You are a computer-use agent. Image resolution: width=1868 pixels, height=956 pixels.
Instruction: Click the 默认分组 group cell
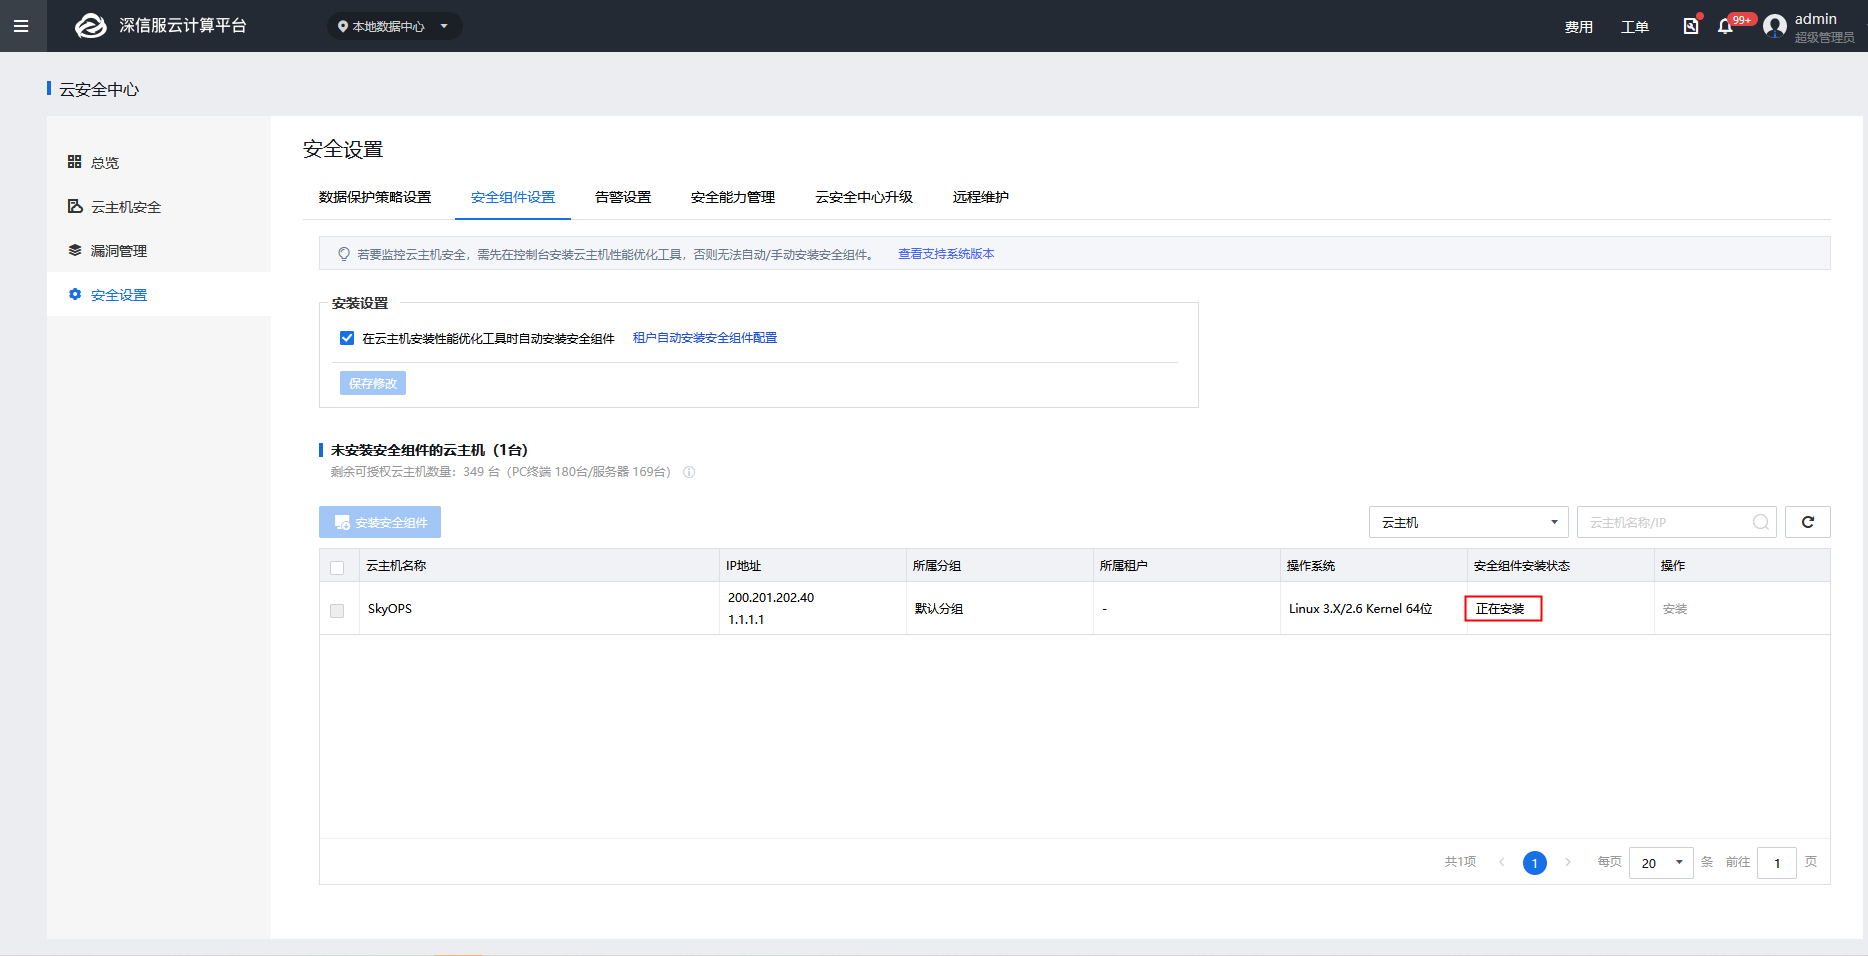coord(939,608)
